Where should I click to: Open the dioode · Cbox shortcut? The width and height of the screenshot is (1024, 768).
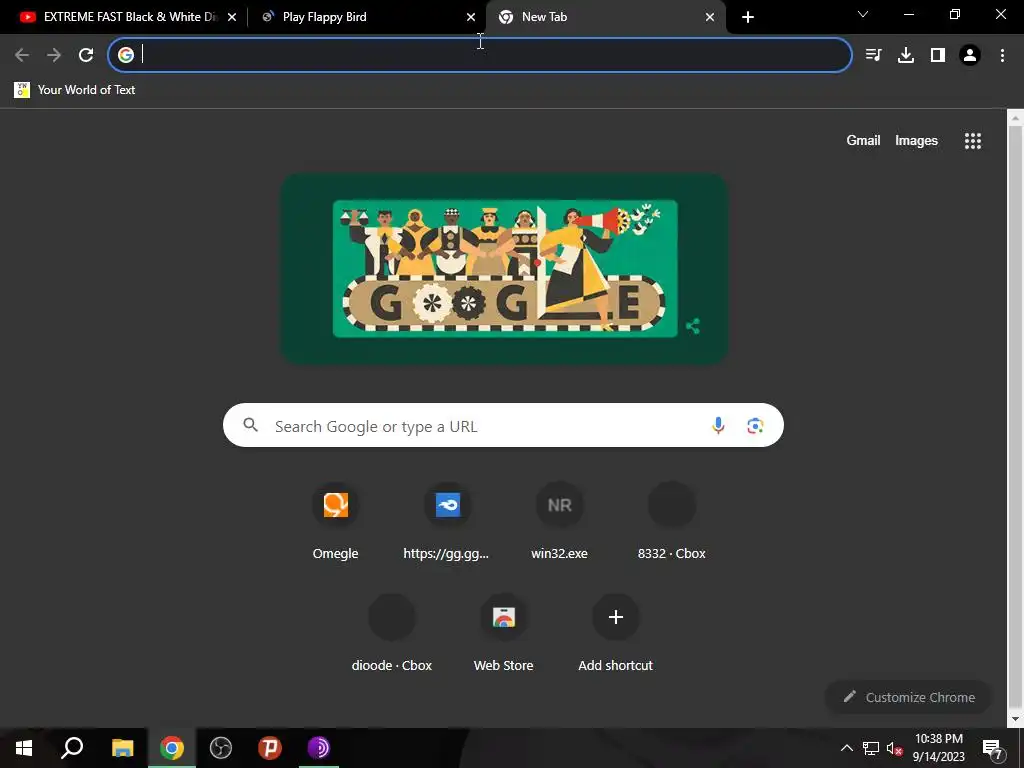pyautogui.click(x=392, y=634)
